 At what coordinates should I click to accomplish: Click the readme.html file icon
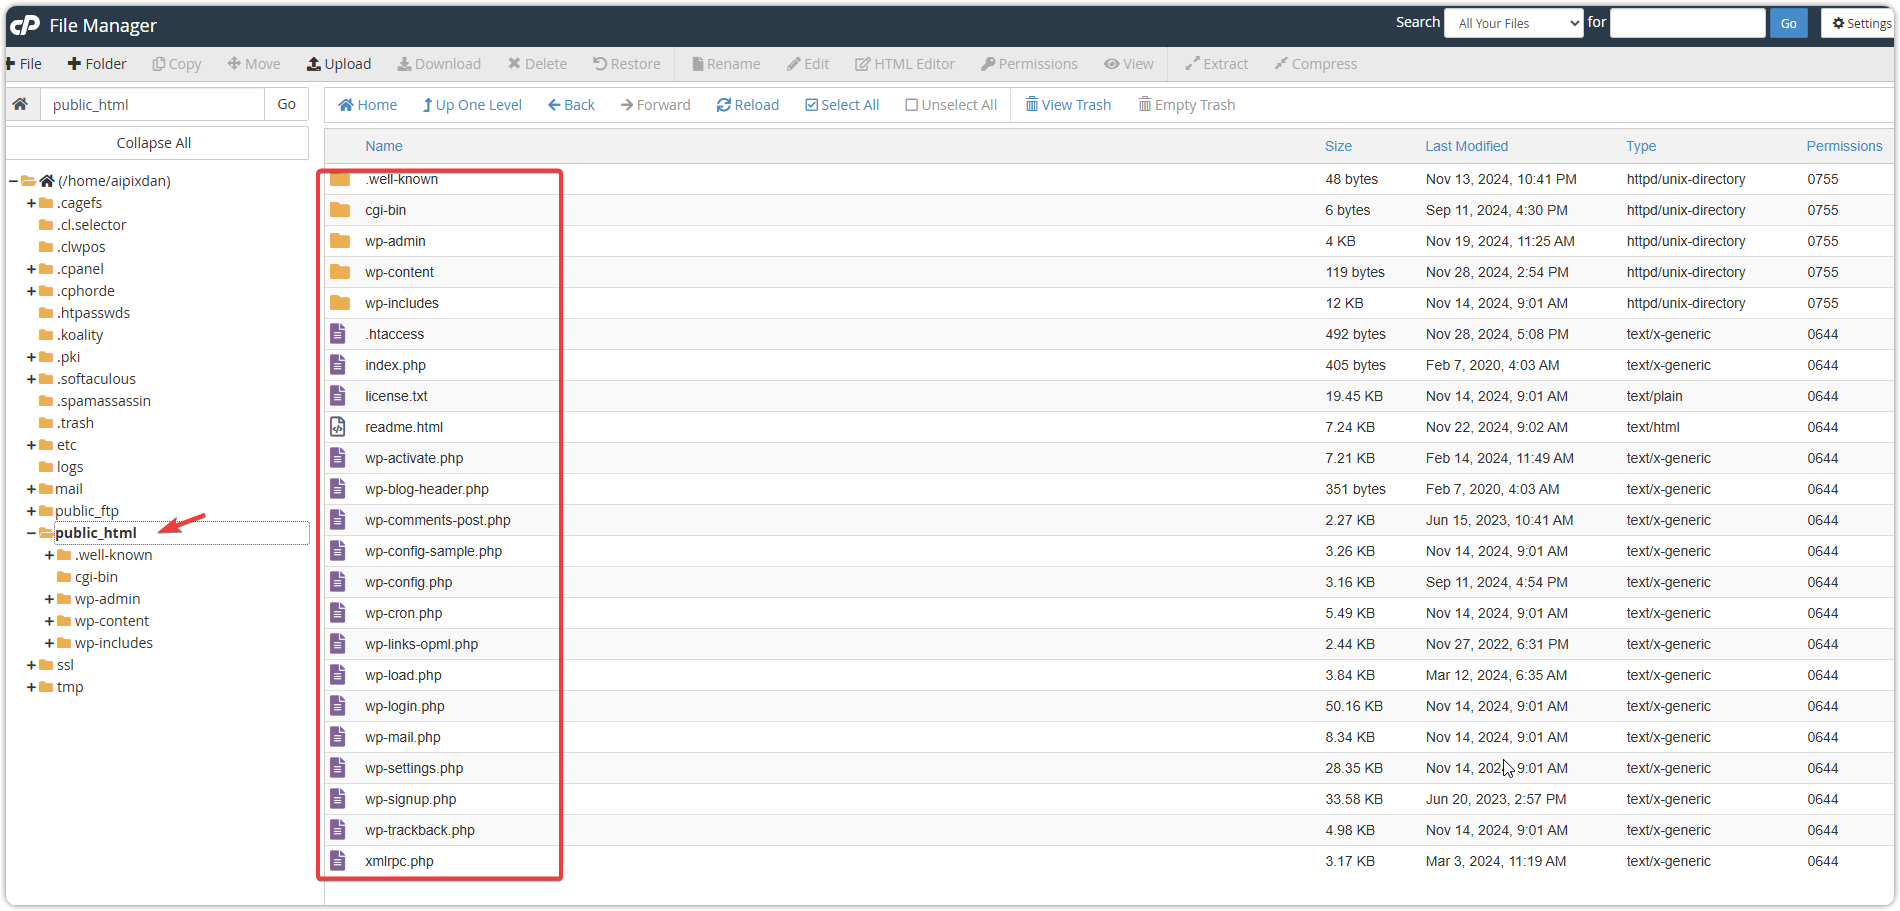[338, 427]
